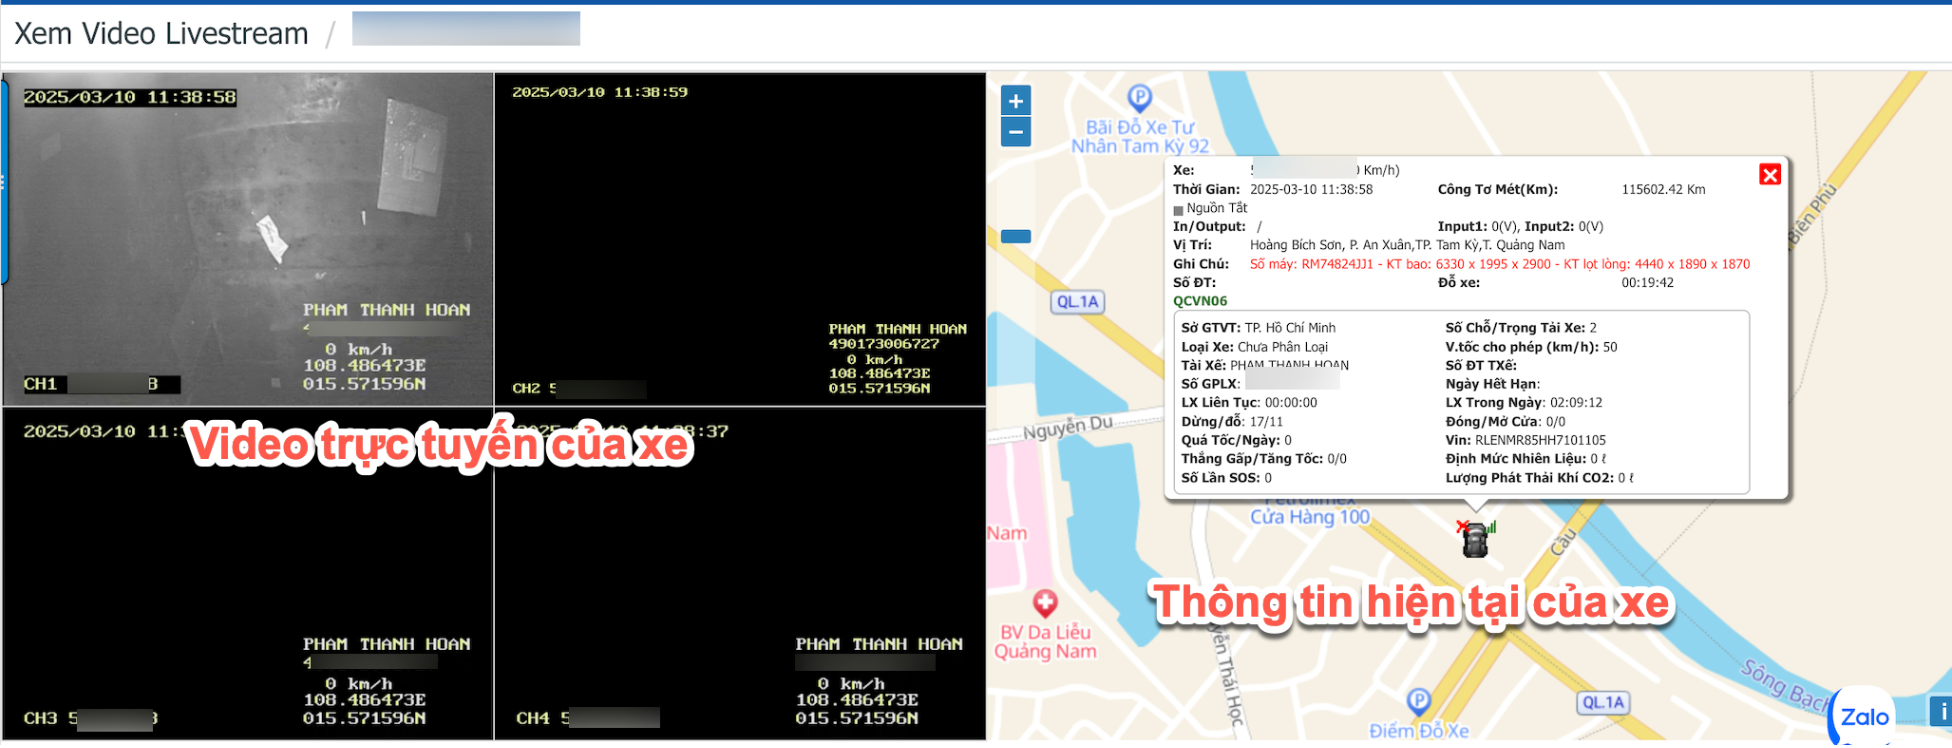
Task: Click the blurred breadcrumb after the page title
Action: tap(466, 29)
